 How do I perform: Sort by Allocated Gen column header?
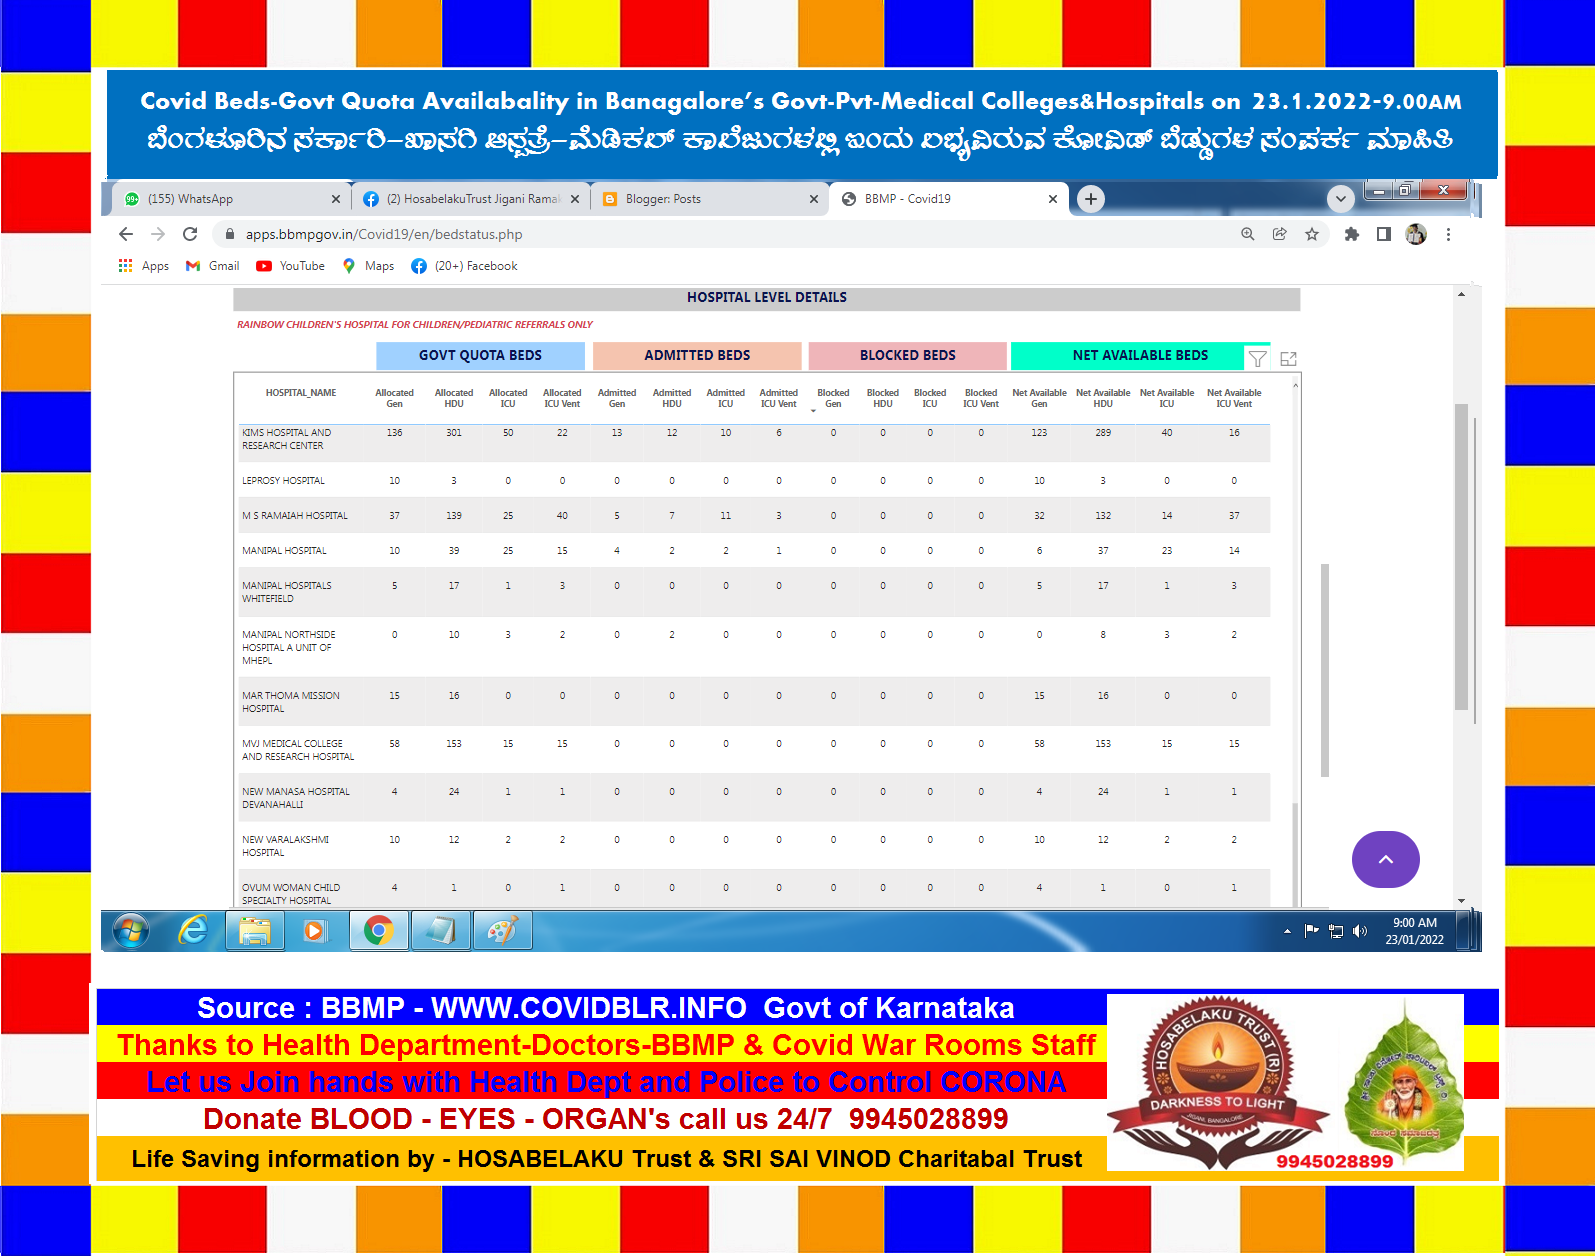click(394, 398)
